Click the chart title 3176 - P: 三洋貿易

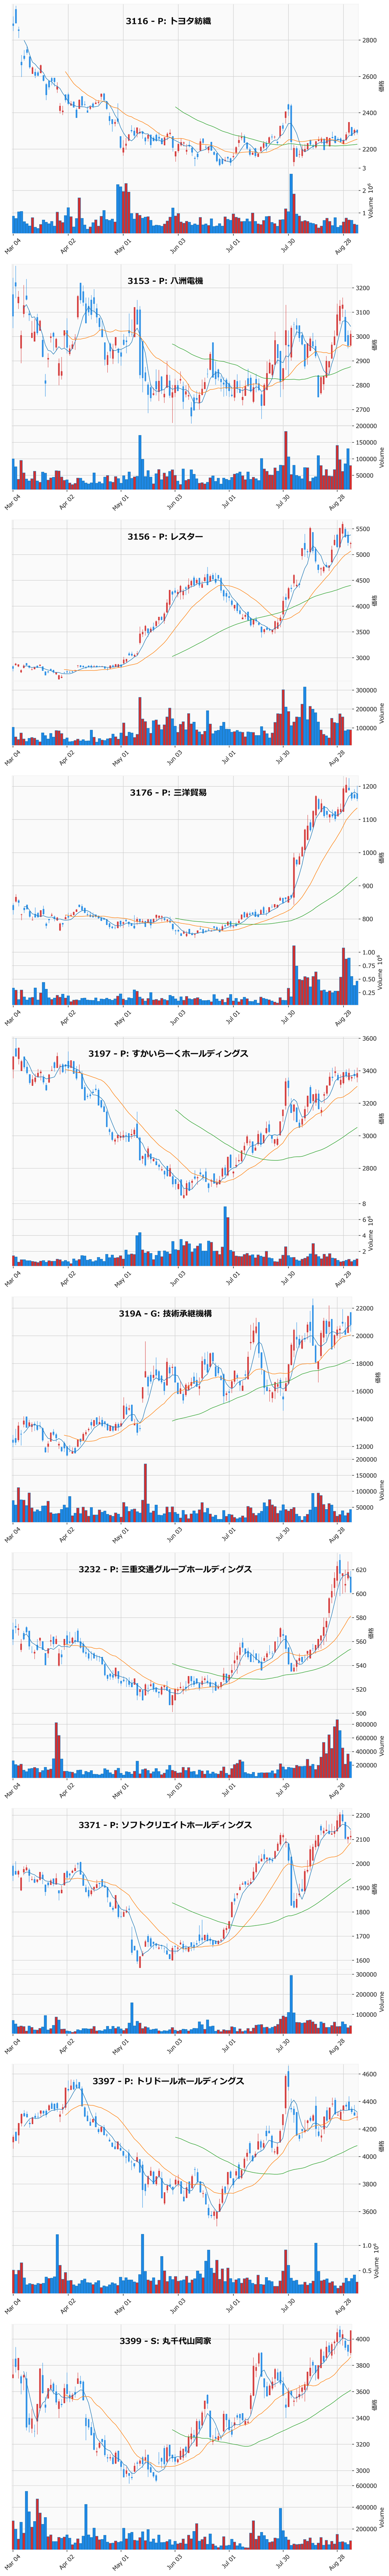[168, 793]
